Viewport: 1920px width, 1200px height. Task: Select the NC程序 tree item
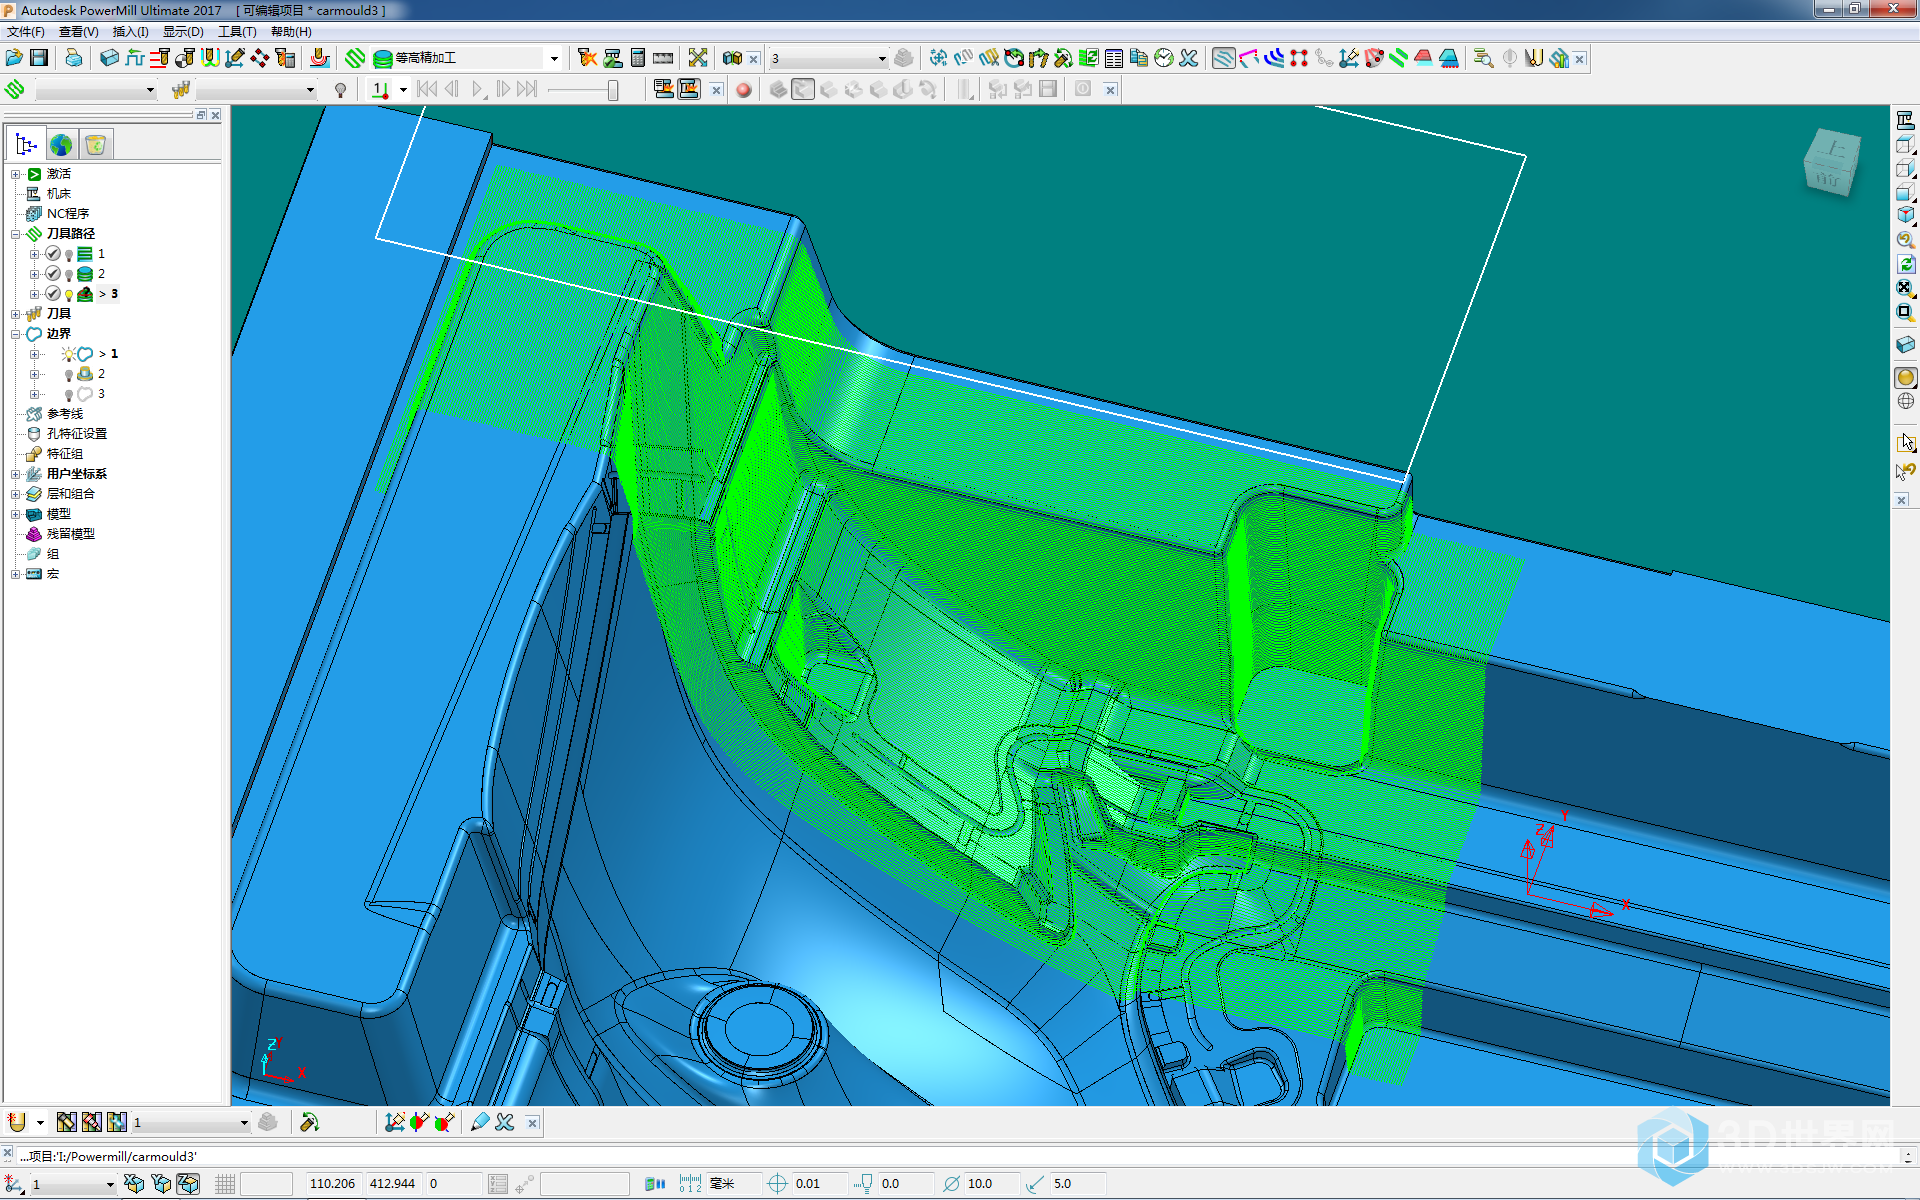[67, 214]
